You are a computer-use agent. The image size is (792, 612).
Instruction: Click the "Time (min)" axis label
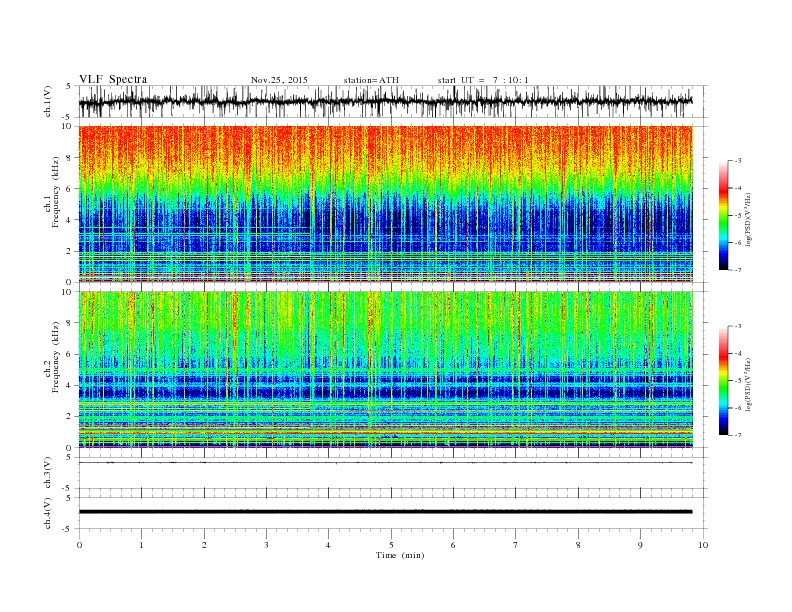coord(400,555)
